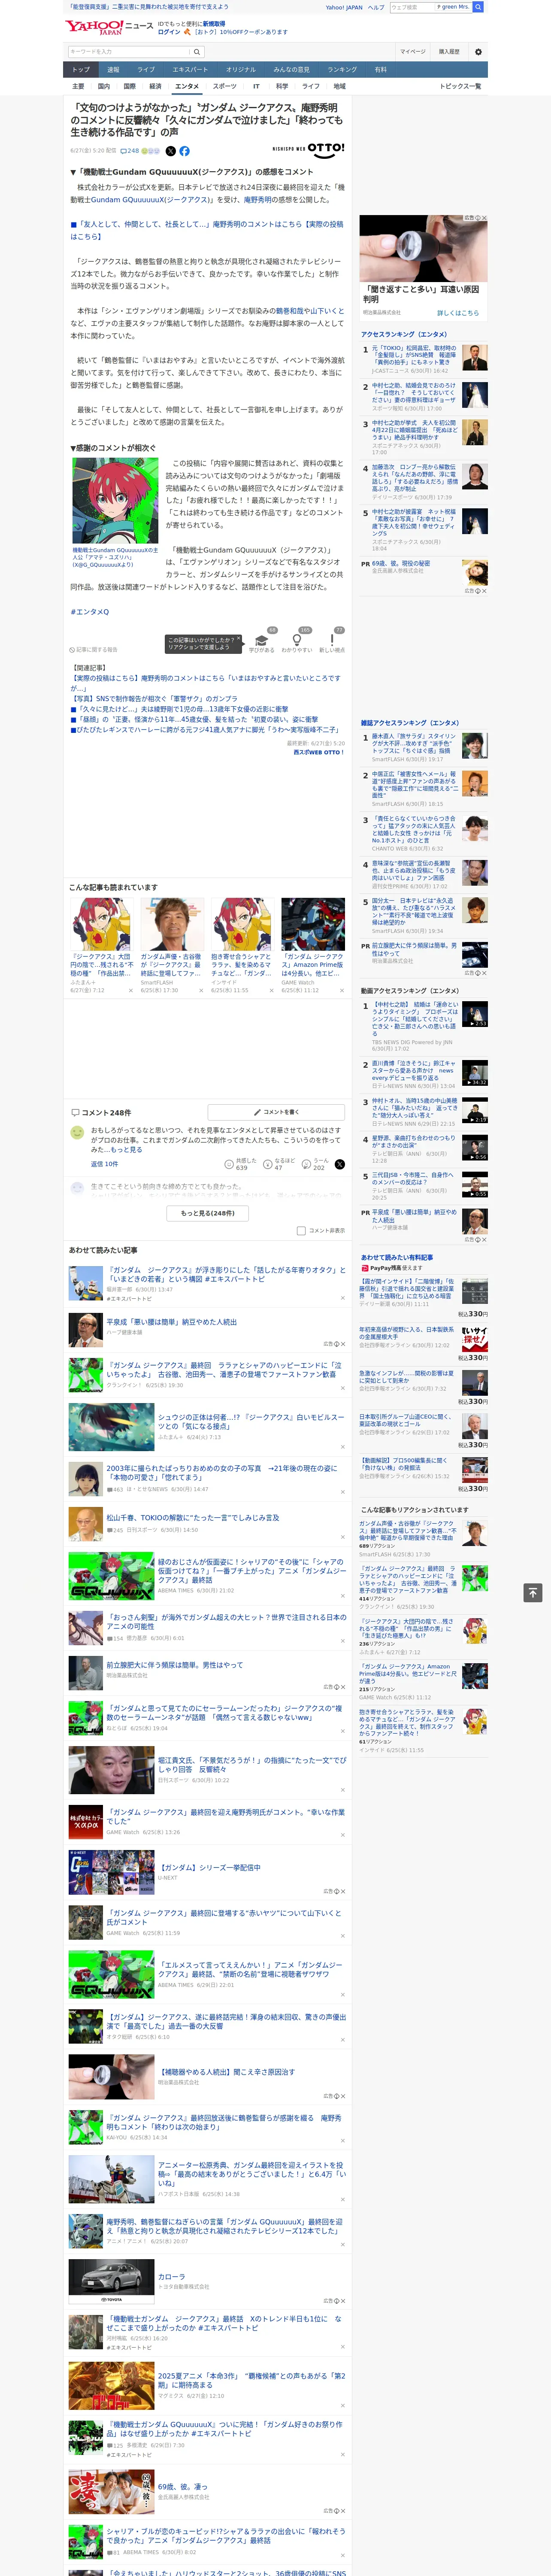Click the ヘルプ link at top
Screen dimensions: 551x2576
click(376, 7)
